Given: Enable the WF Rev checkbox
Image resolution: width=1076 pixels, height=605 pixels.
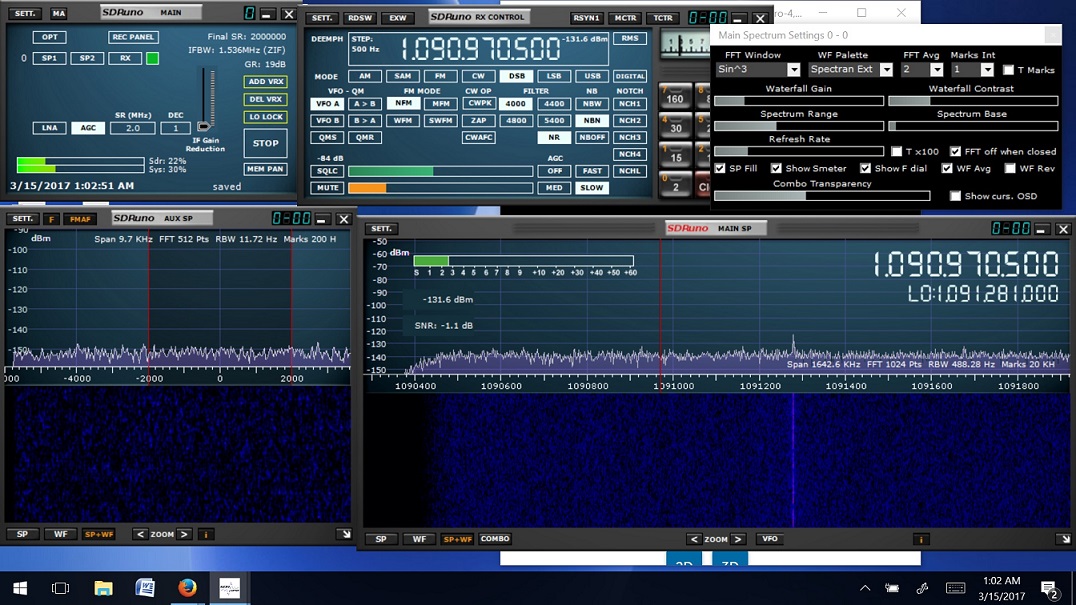Looking at the screenshot, I should (1010, 168).
